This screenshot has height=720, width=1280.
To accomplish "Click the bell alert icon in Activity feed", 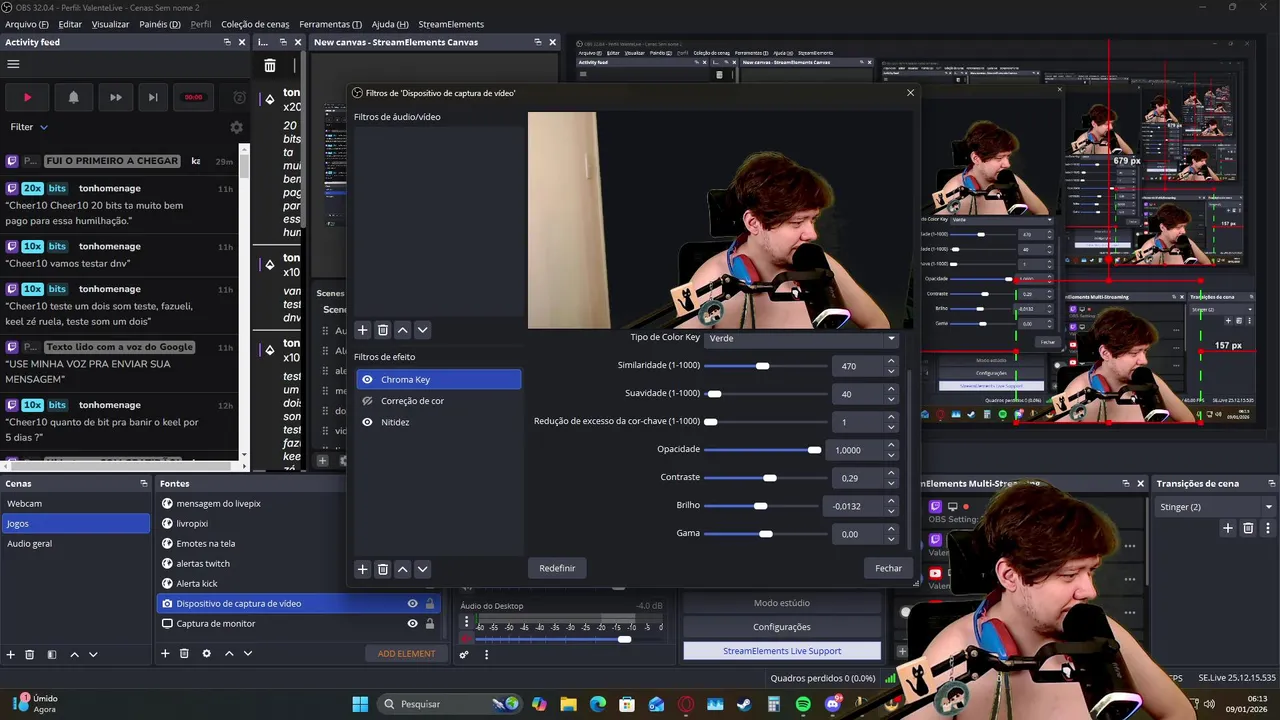I will coord(73,97).
